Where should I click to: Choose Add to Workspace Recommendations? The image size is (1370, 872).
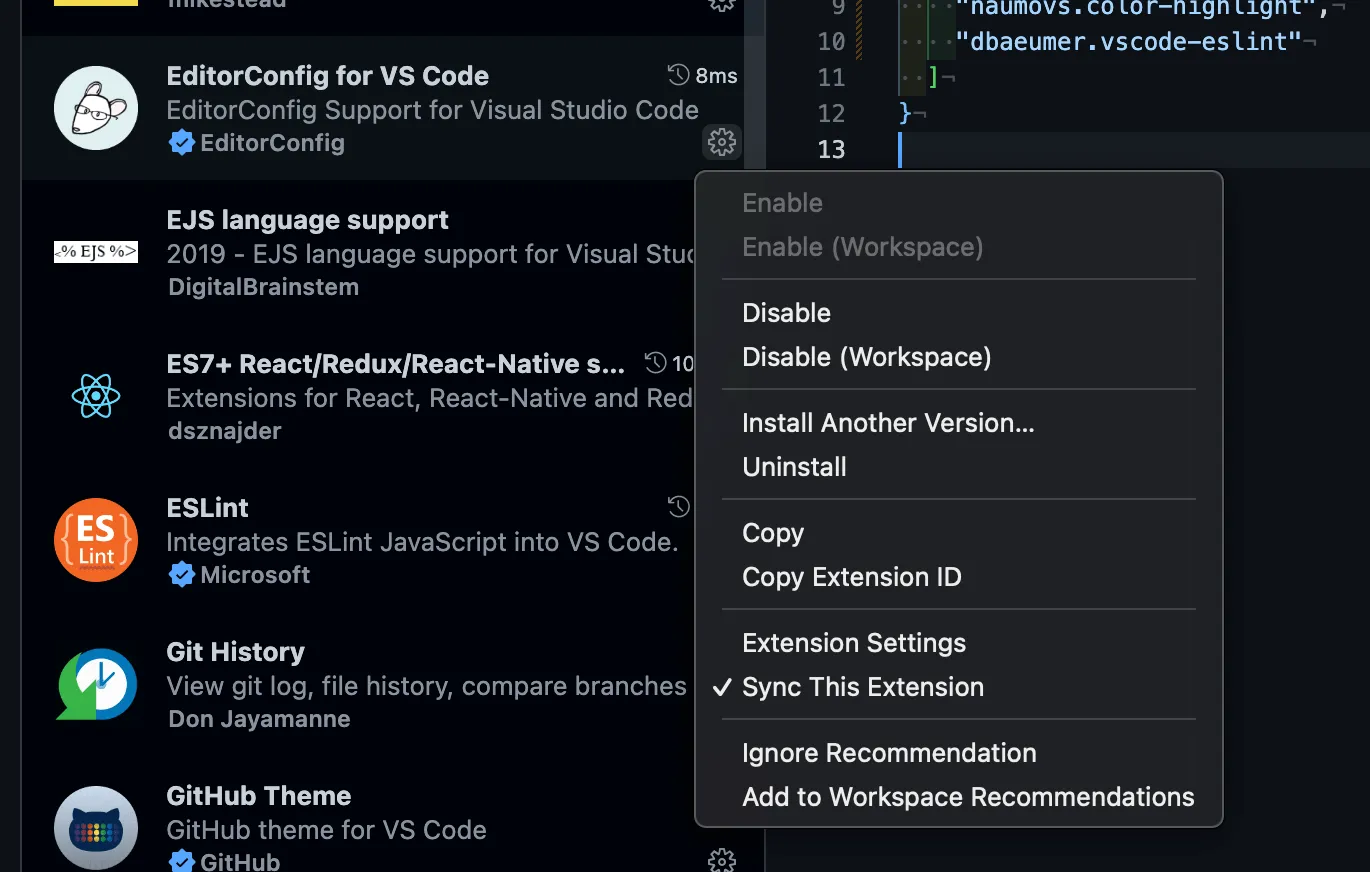tap(968, 797)
